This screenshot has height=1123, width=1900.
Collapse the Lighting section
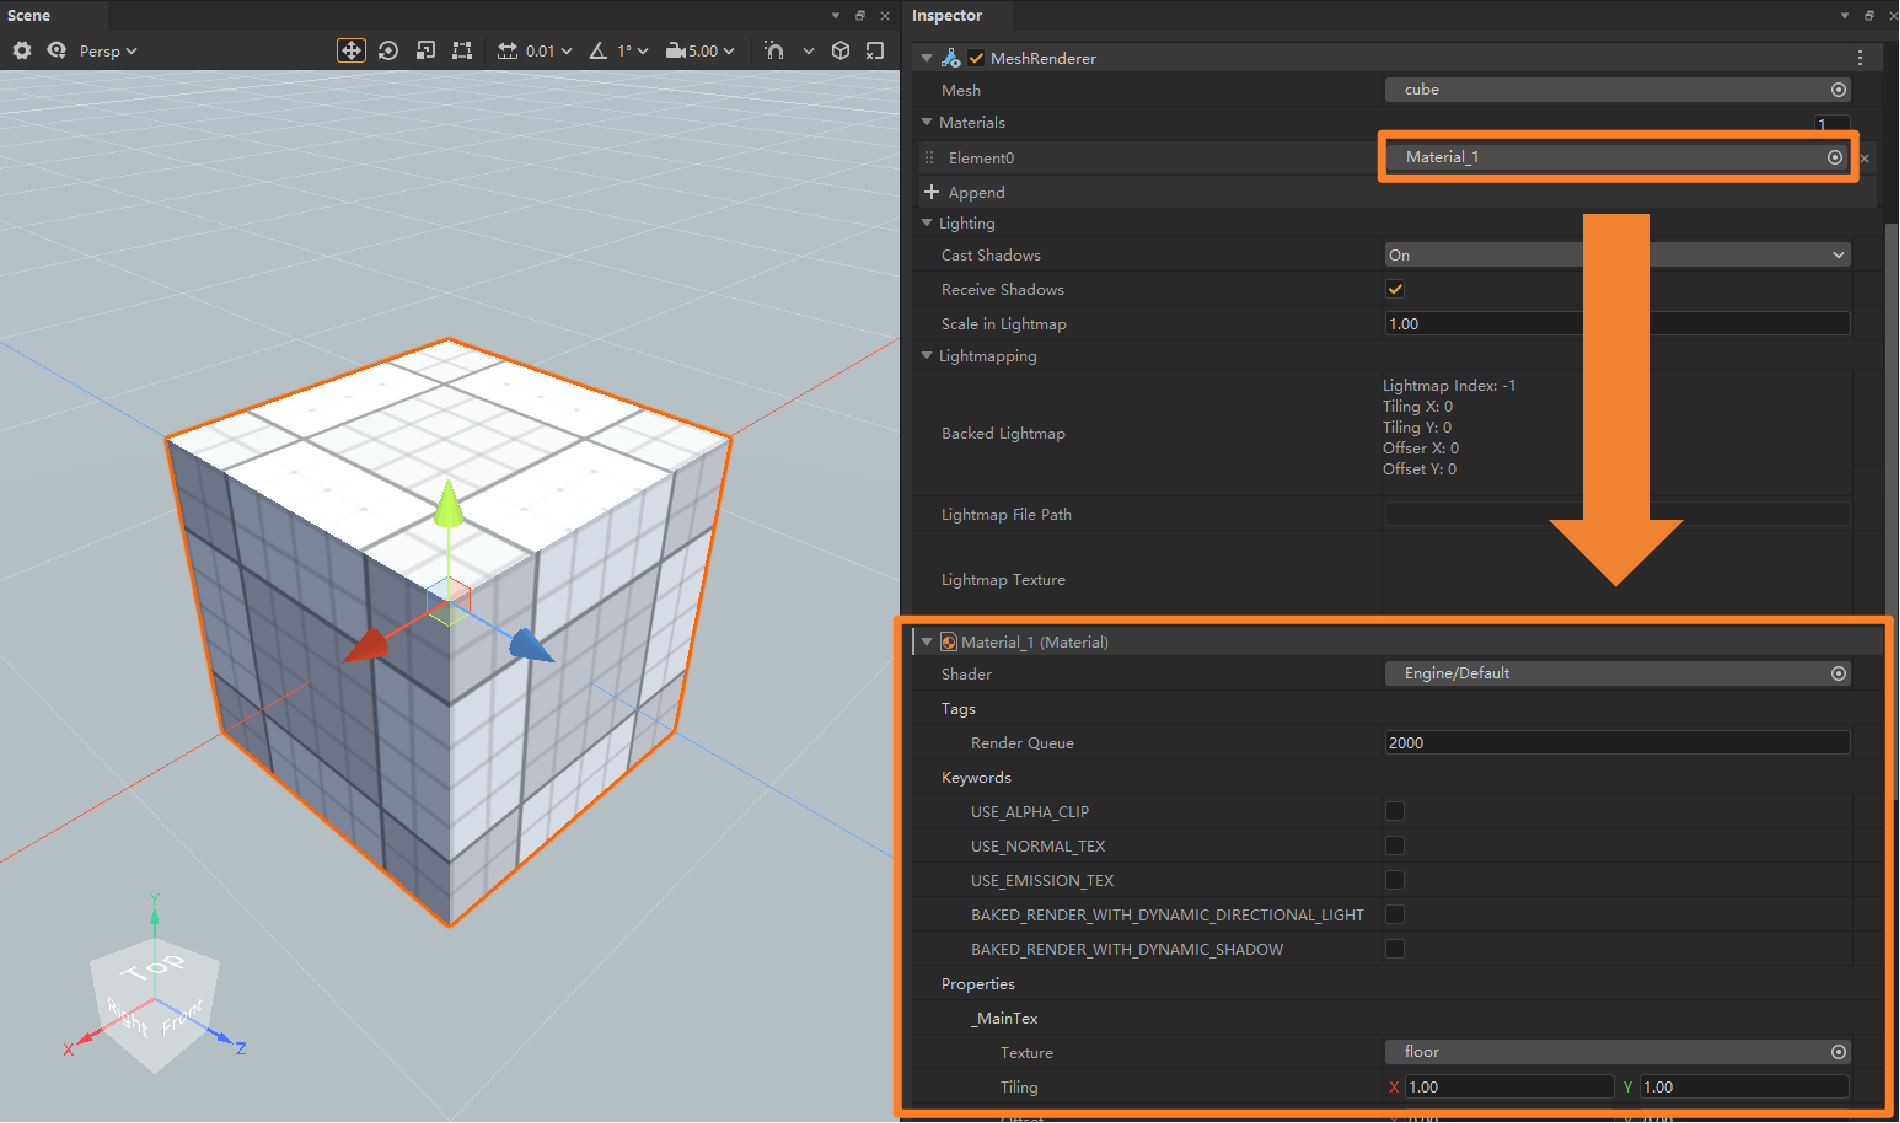[x=926, y=222]
